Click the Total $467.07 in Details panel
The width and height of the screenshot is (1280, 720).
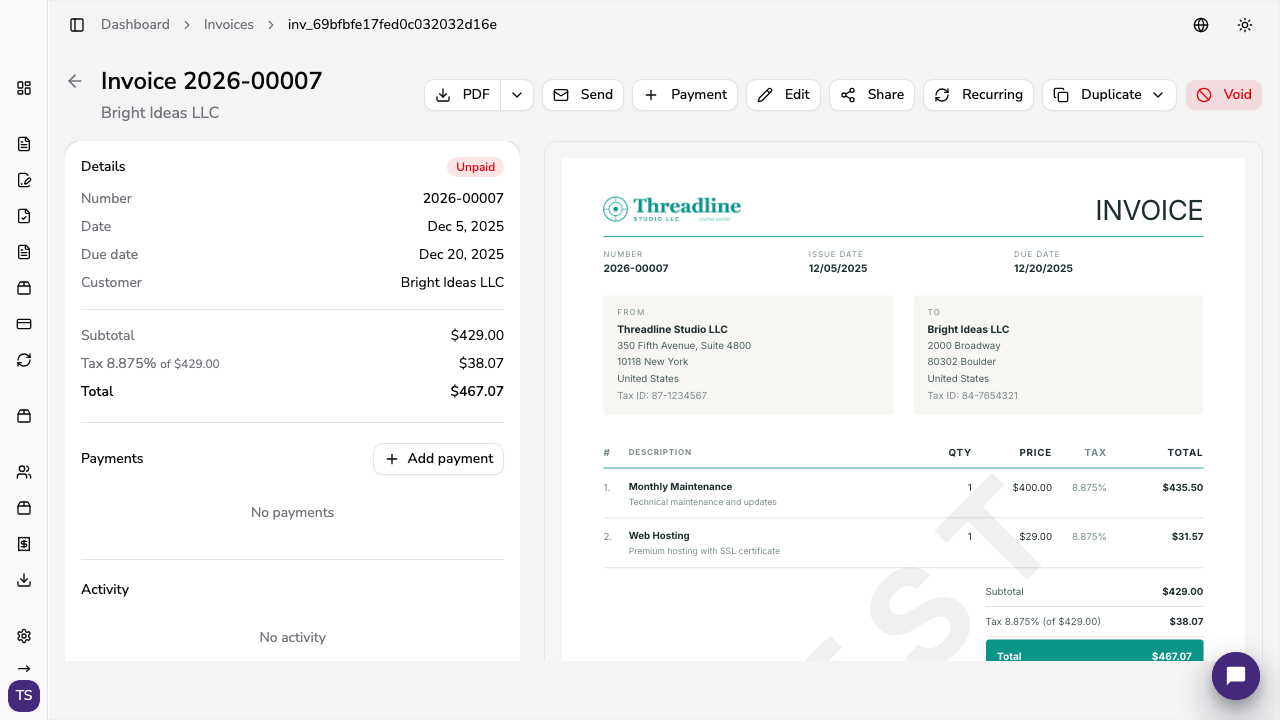pyautogui.click(x=477, y=392)
